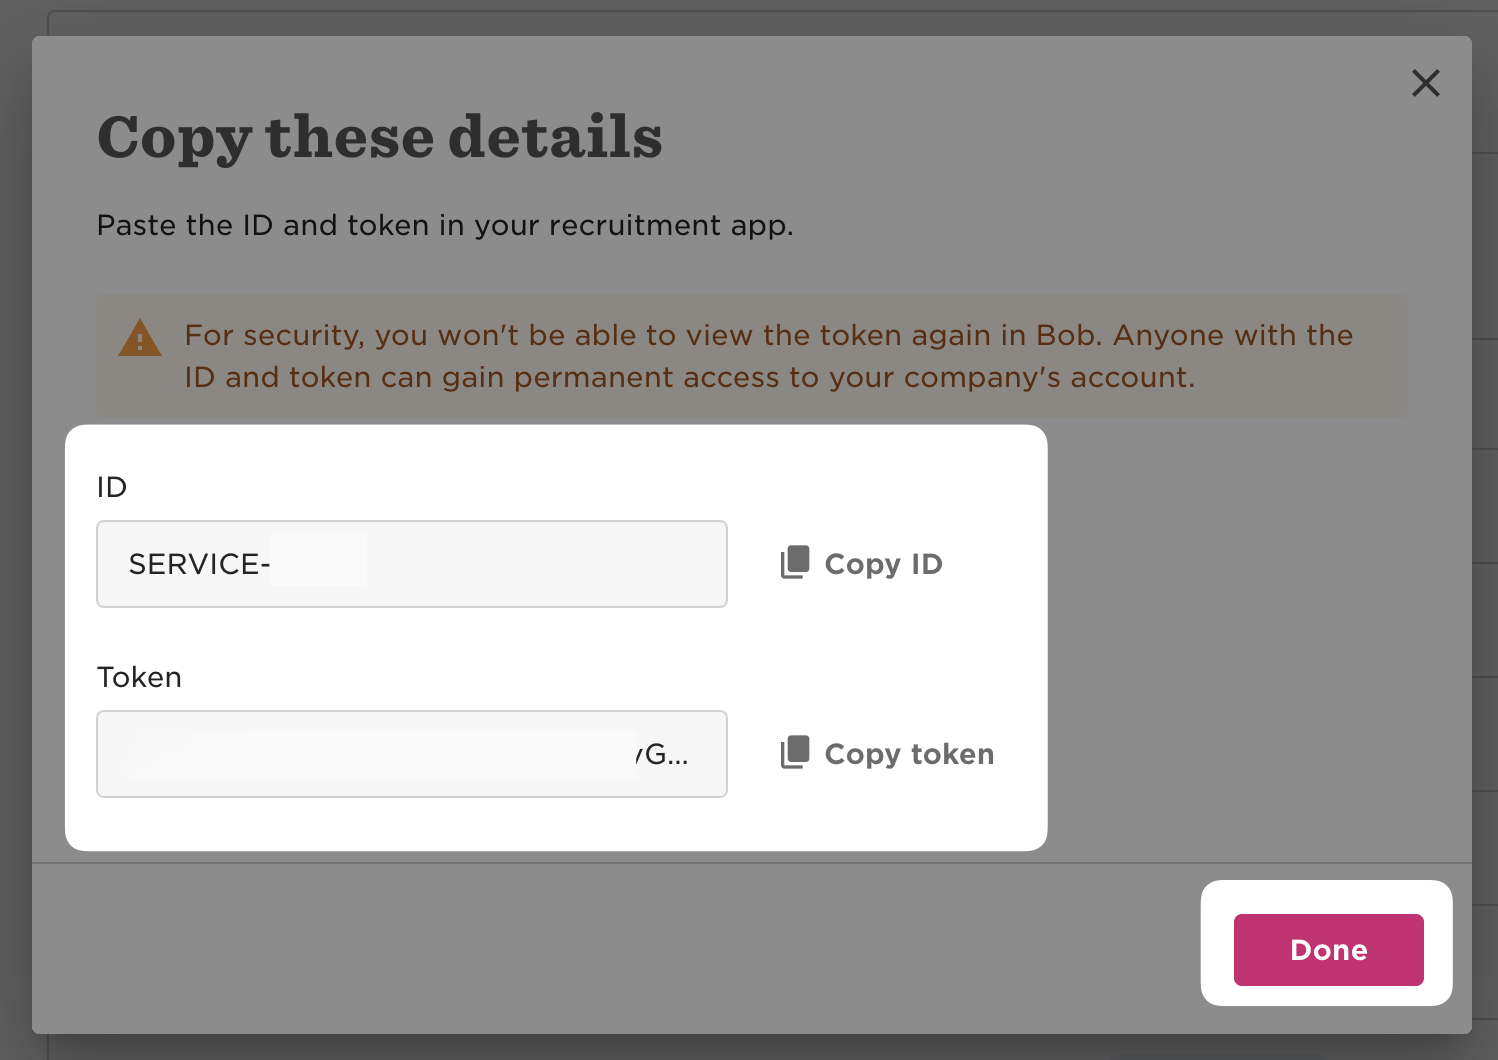Viewport: 1498px width, 1060px height.
Task: Click the truncated token ending in G...
Action: point(663,754)
